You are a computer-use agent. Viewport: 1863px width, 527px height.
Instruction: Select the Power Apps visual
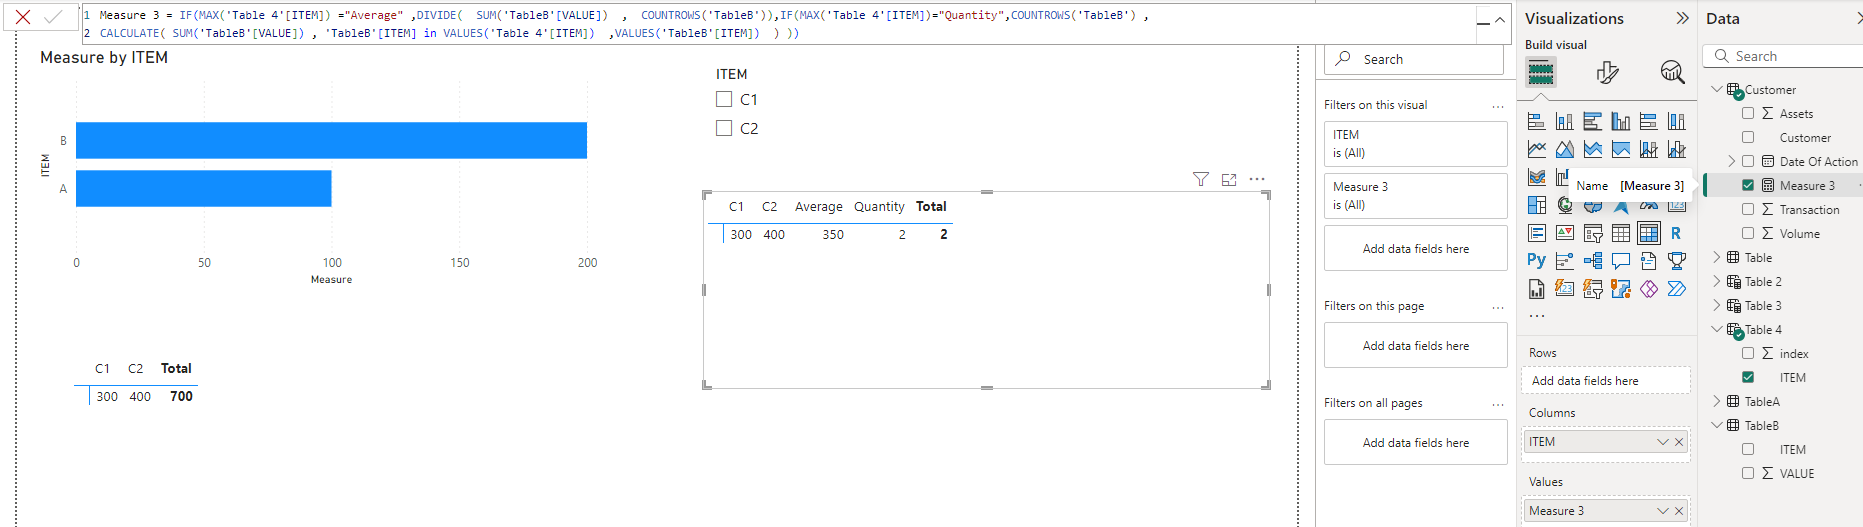(x=1649, y=289)
